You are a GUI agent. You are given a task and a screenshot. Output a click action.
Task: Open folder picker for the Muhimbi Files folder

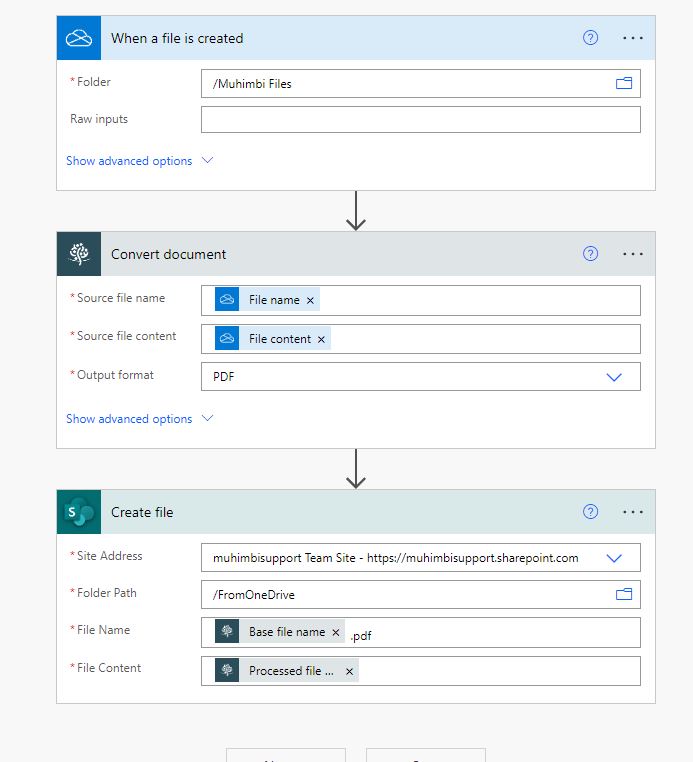624,84
